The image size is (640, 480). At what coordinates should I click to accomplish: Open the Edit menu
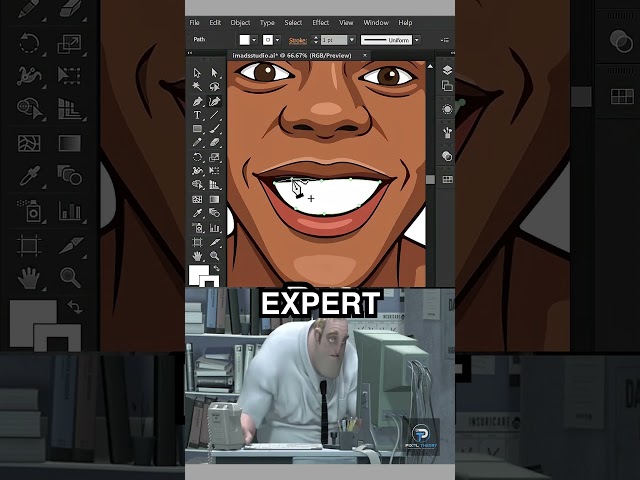pos(215,22)
